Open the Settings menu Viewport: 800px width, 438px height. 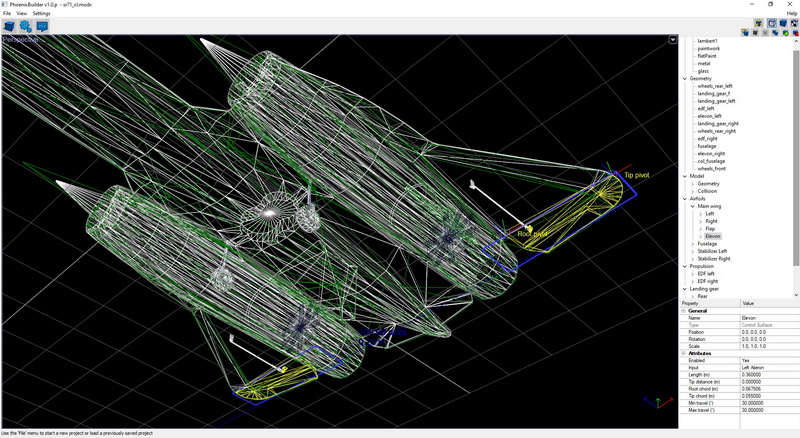41,13
